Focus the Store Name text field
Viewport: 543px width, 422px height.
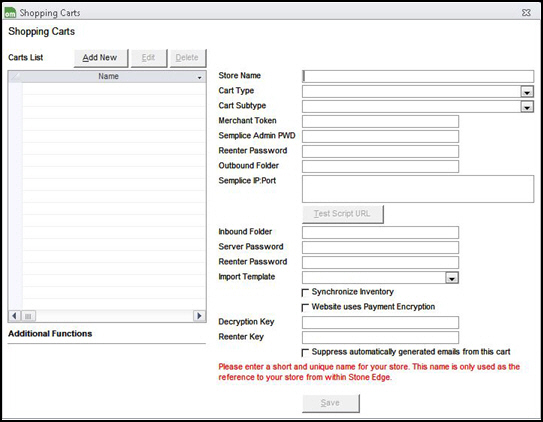(418, 77)
